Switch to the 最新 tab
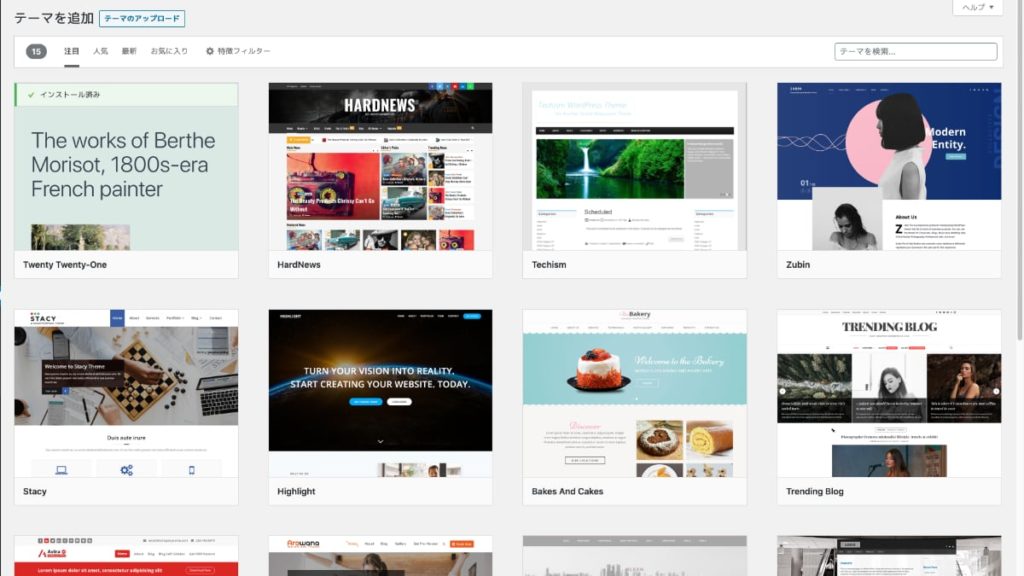1024x576 pixels. (129, 51)
